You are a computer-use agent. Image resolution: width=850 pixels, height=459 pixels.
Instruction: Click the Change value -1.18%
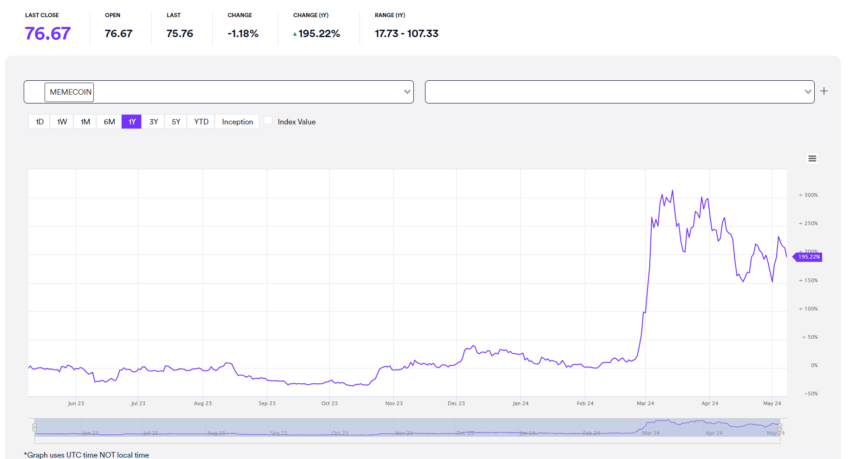(x=243, y=34)
